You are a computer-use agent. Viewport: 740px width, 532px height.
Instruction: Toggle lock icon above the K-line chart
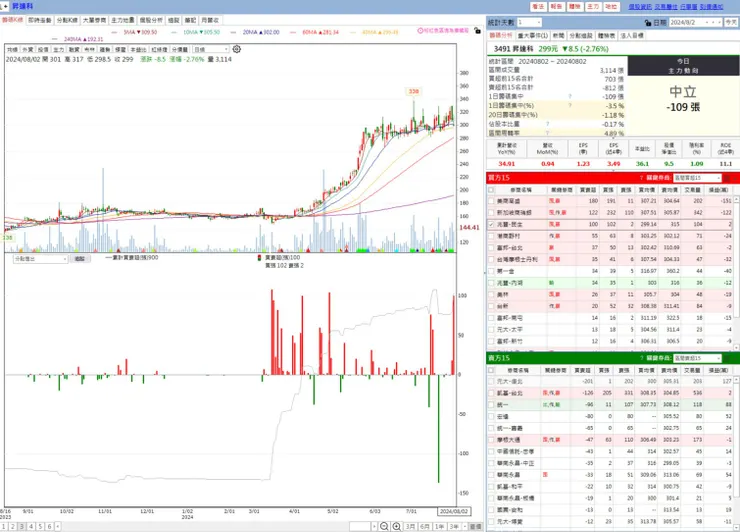tap(478, 31)
